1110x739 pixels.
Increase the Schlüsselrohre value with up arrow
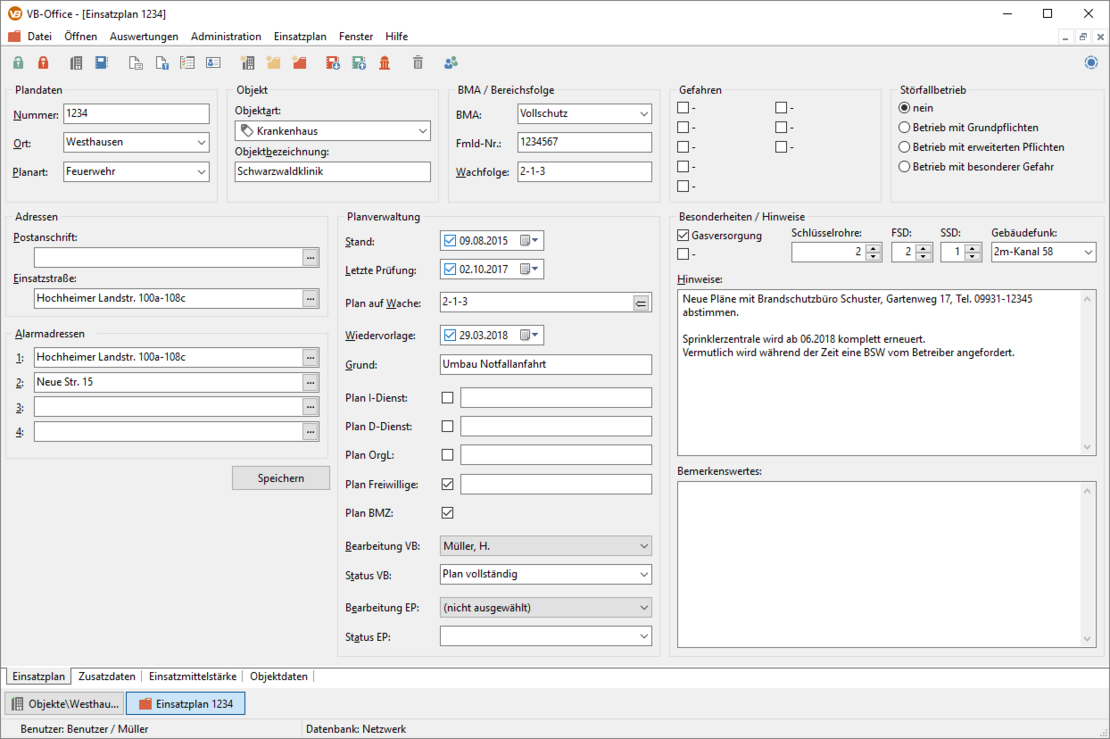click(873, 248)
